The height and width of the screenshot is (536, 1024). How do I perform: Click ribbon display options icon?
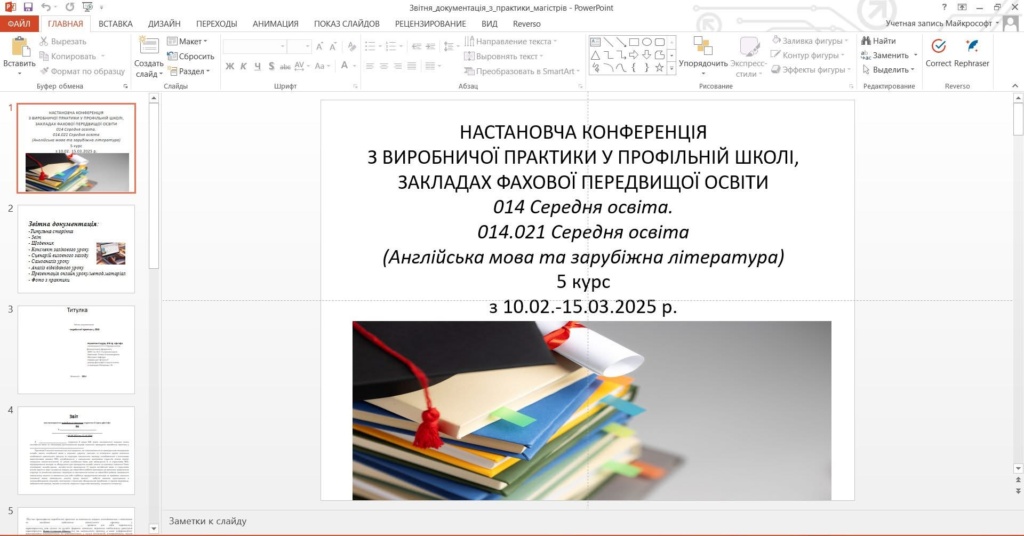pos(962,7)
